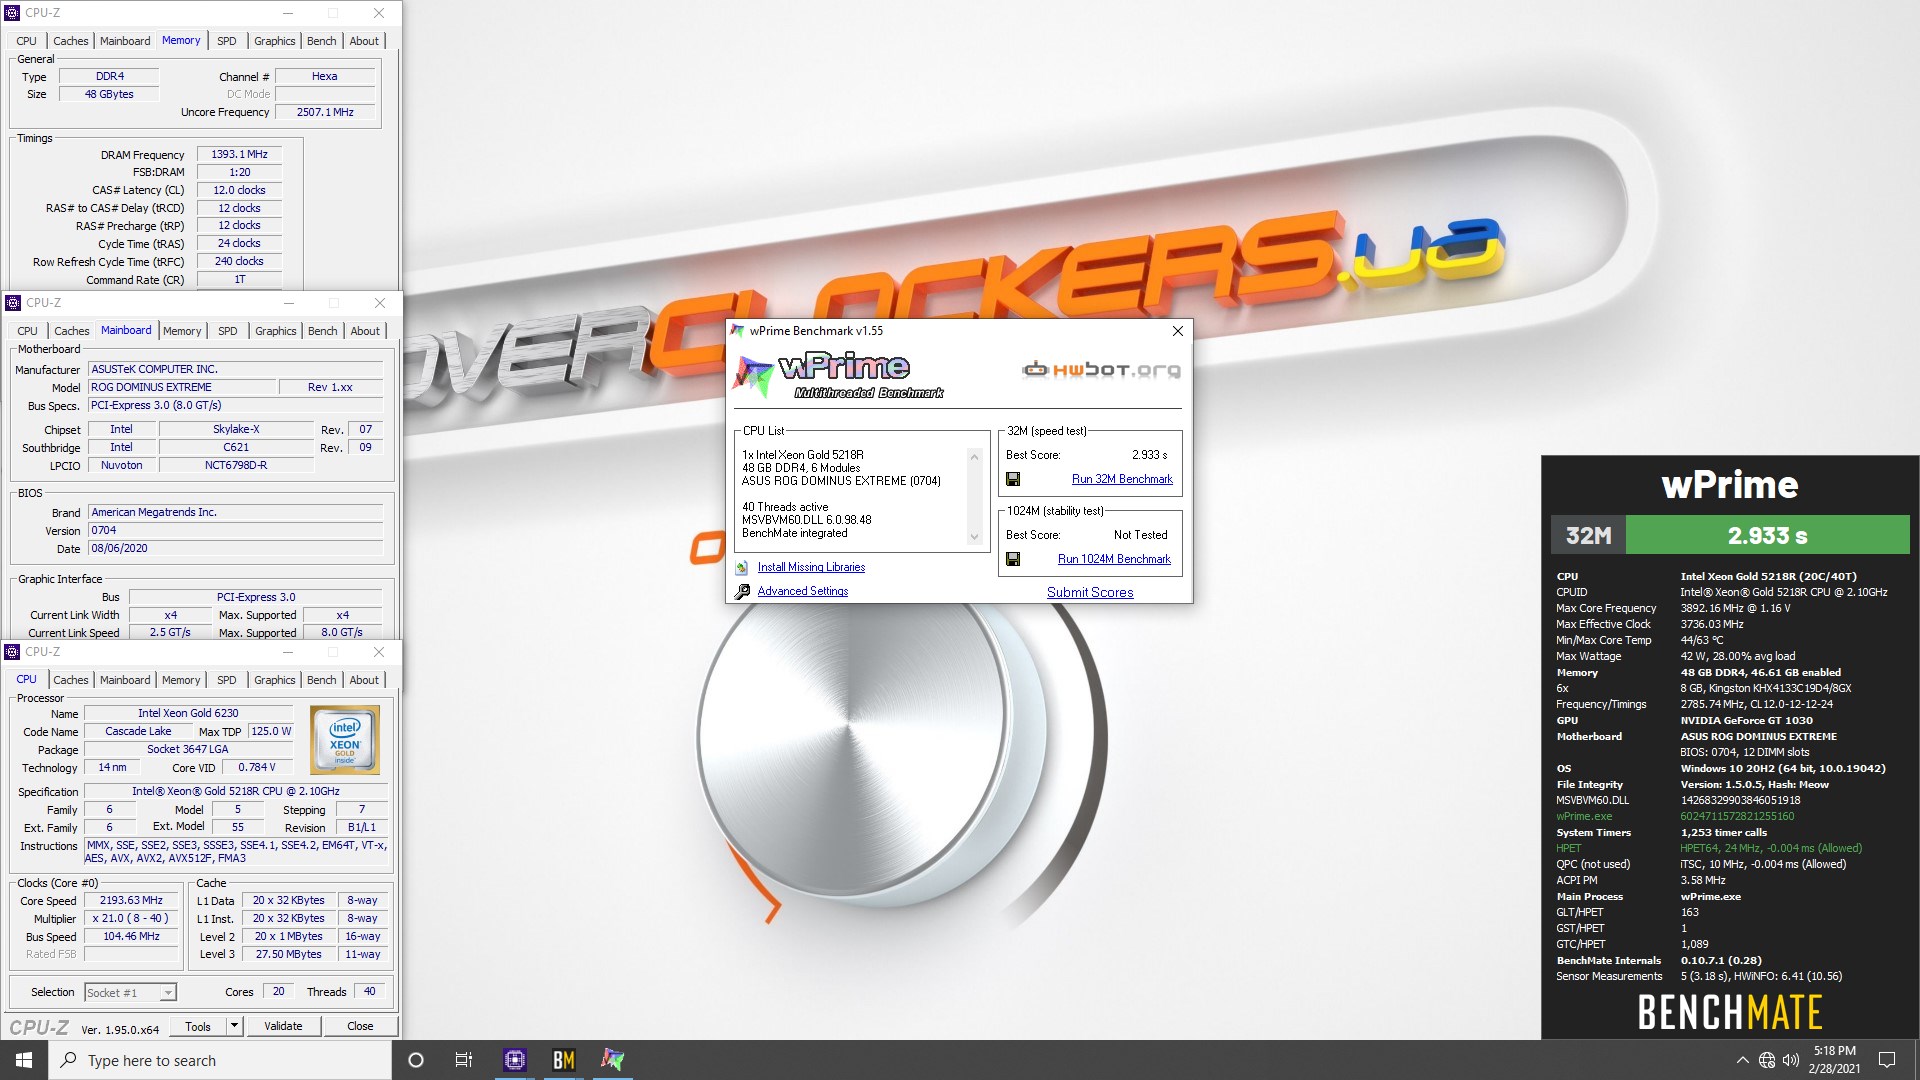
Task: Open Task View on taskbar
Action: [464, 1060]
